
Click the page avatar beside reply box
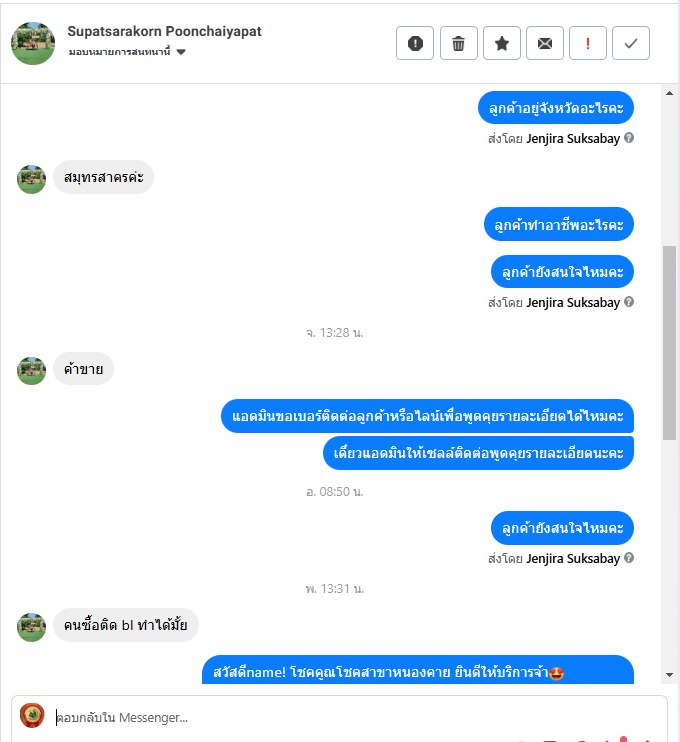pyautogui.click(x=32, y=716)
